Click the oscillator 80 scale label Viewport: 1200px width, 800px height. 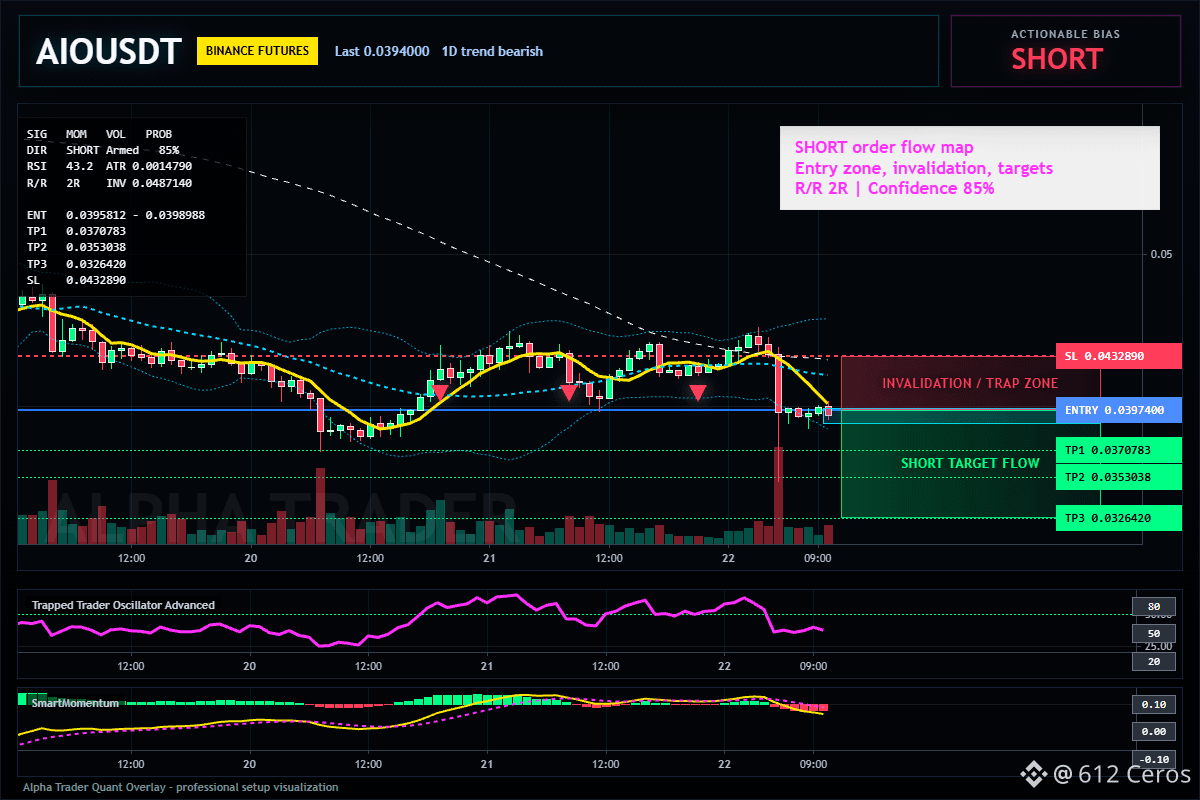click(x=1153, y=606)
